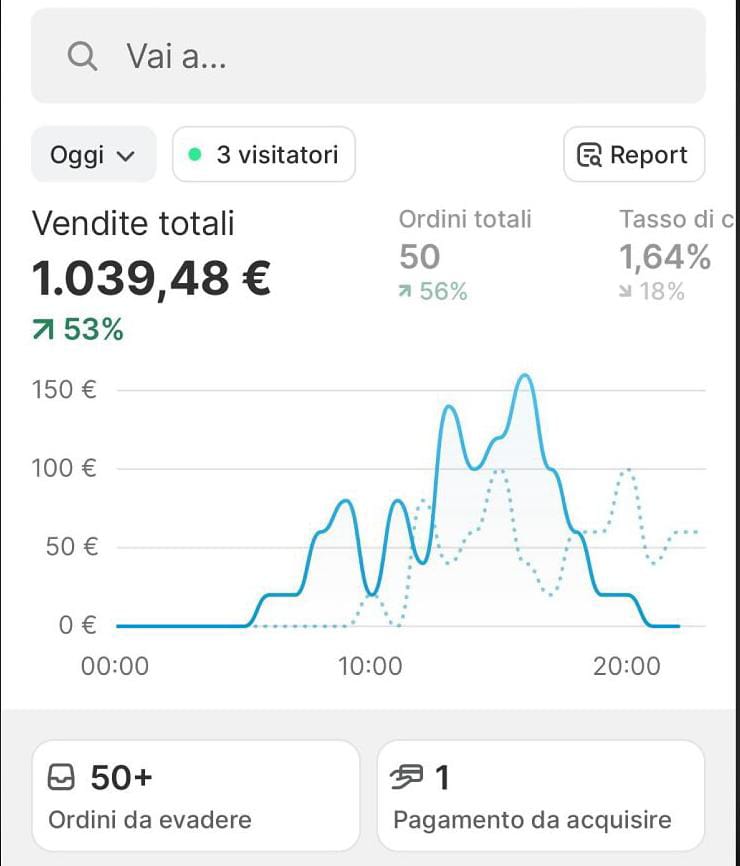The image size is (740, 866).
Task: Tap the 1.039,48 € sales total
Action: [151, 279]
